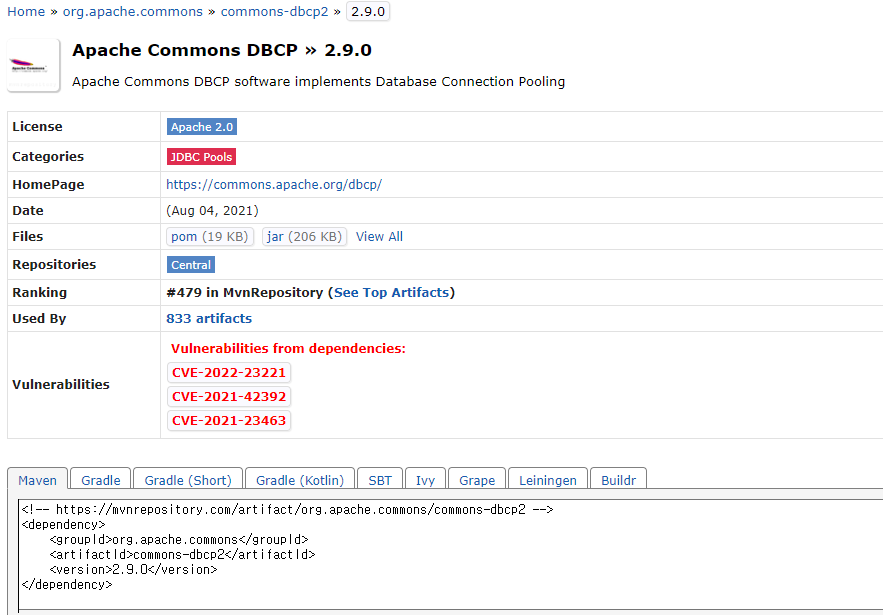Click the Apache 2.0 license badge
883x615 pixels.
tap(202, 127)
